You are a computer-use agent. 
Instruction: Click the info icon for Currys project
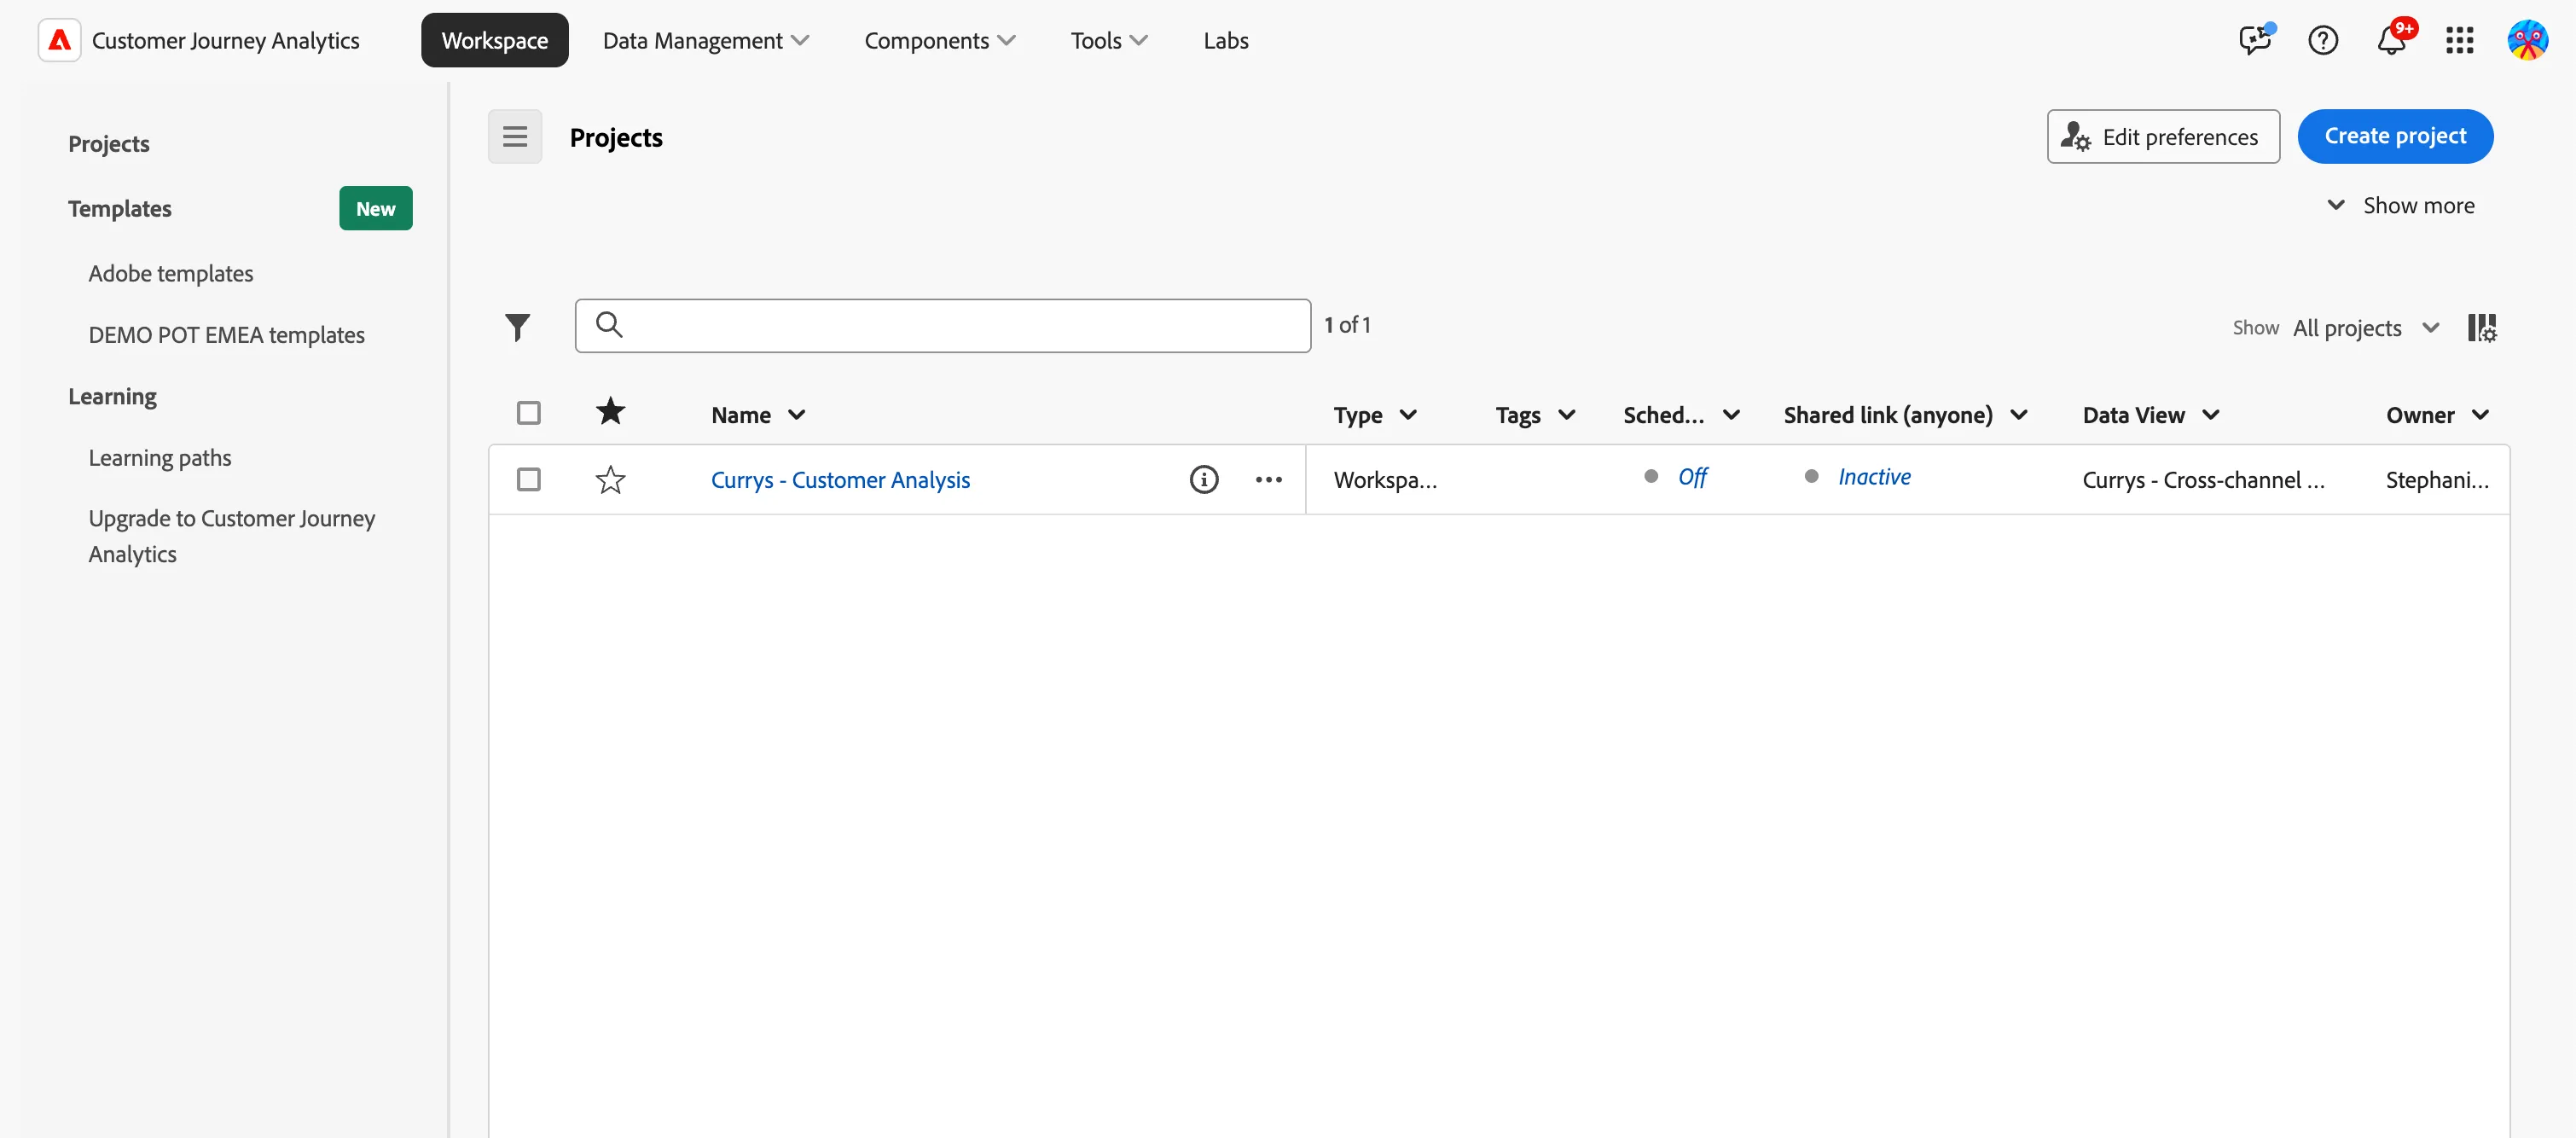[1204, 480]
